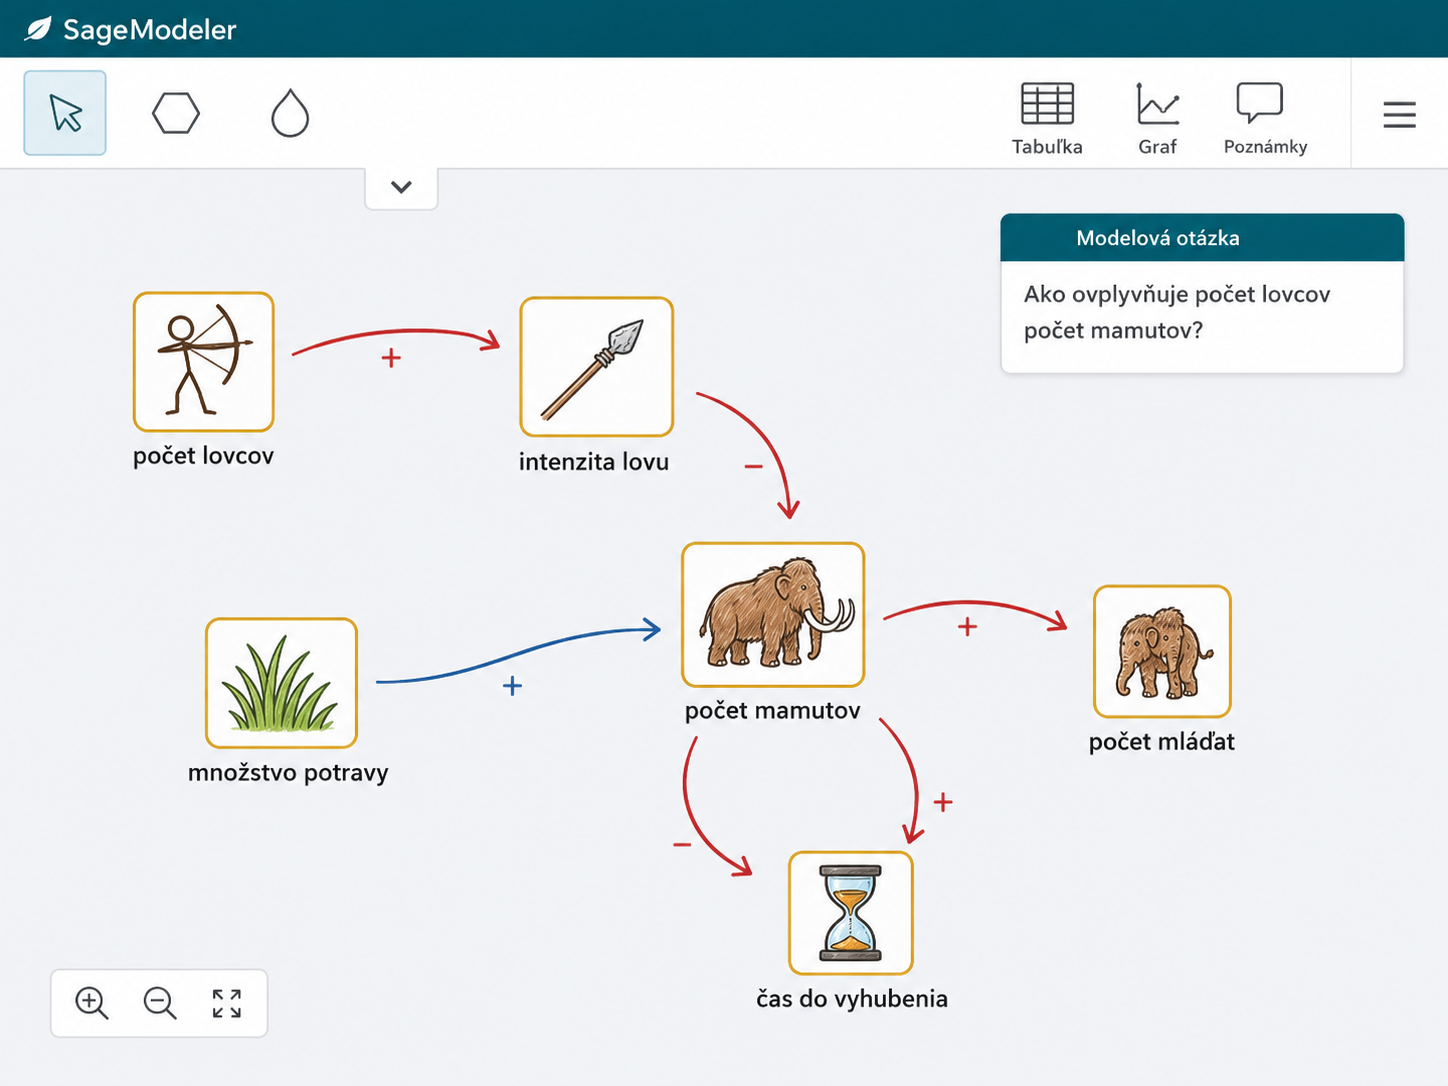Select the počet lovcov archer node
Screen dimensions: 1448x1086
pyautogui.click(x=204, y=362)
